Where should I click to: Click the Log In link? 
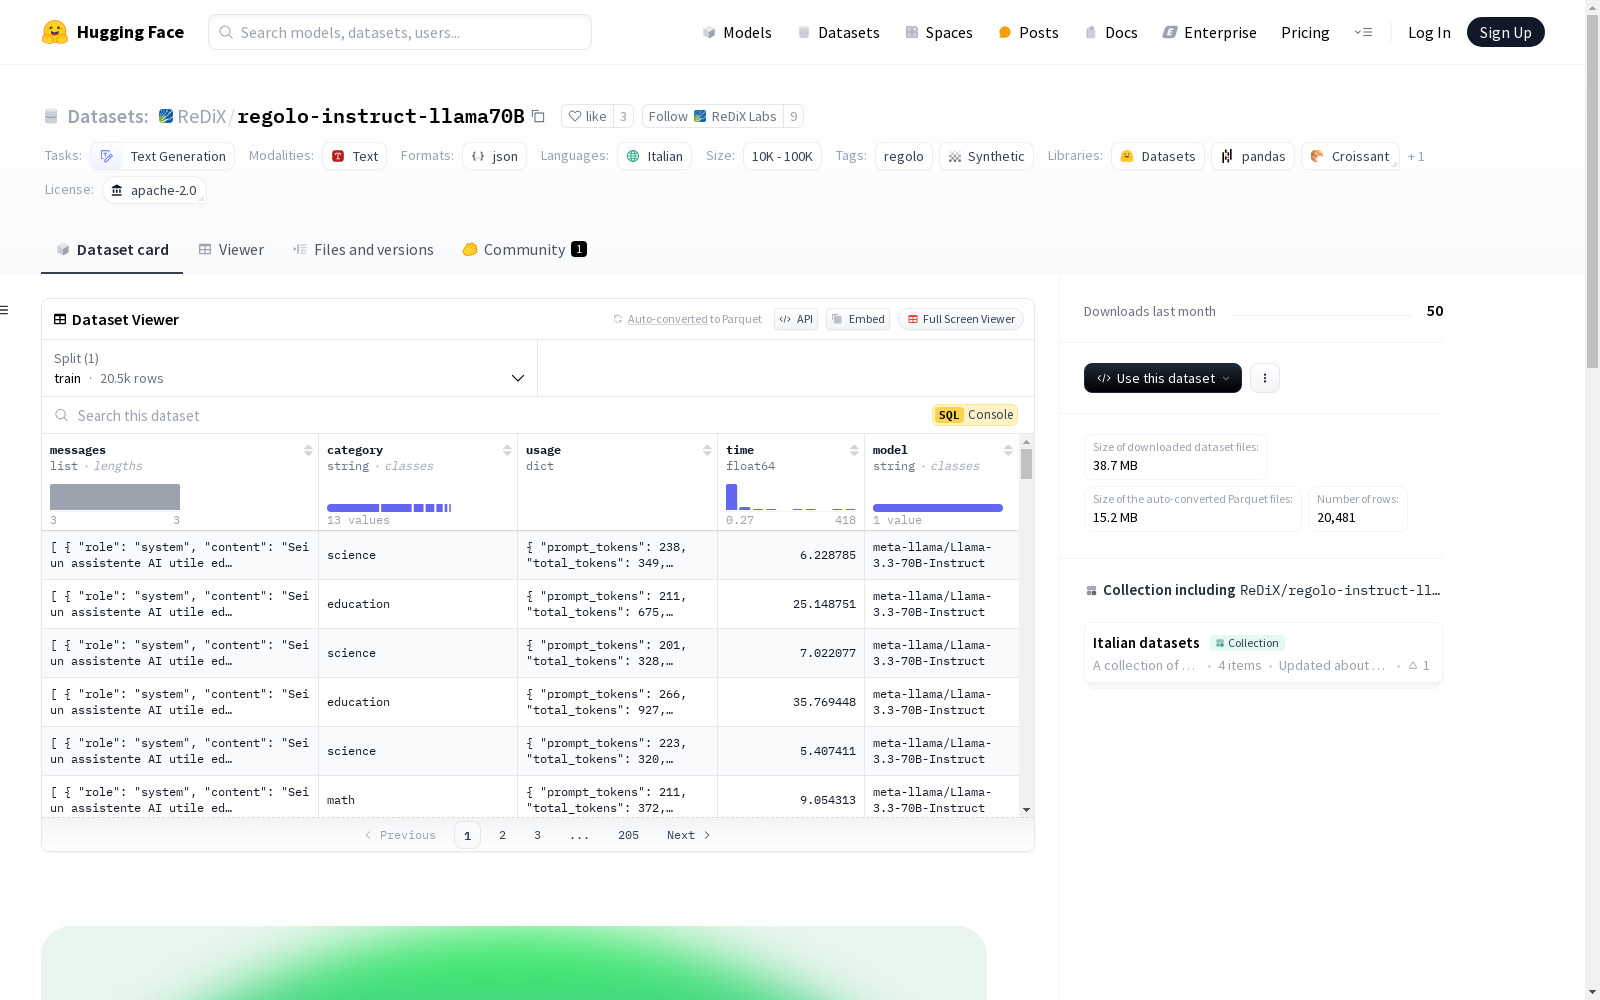click(1429, 32)
